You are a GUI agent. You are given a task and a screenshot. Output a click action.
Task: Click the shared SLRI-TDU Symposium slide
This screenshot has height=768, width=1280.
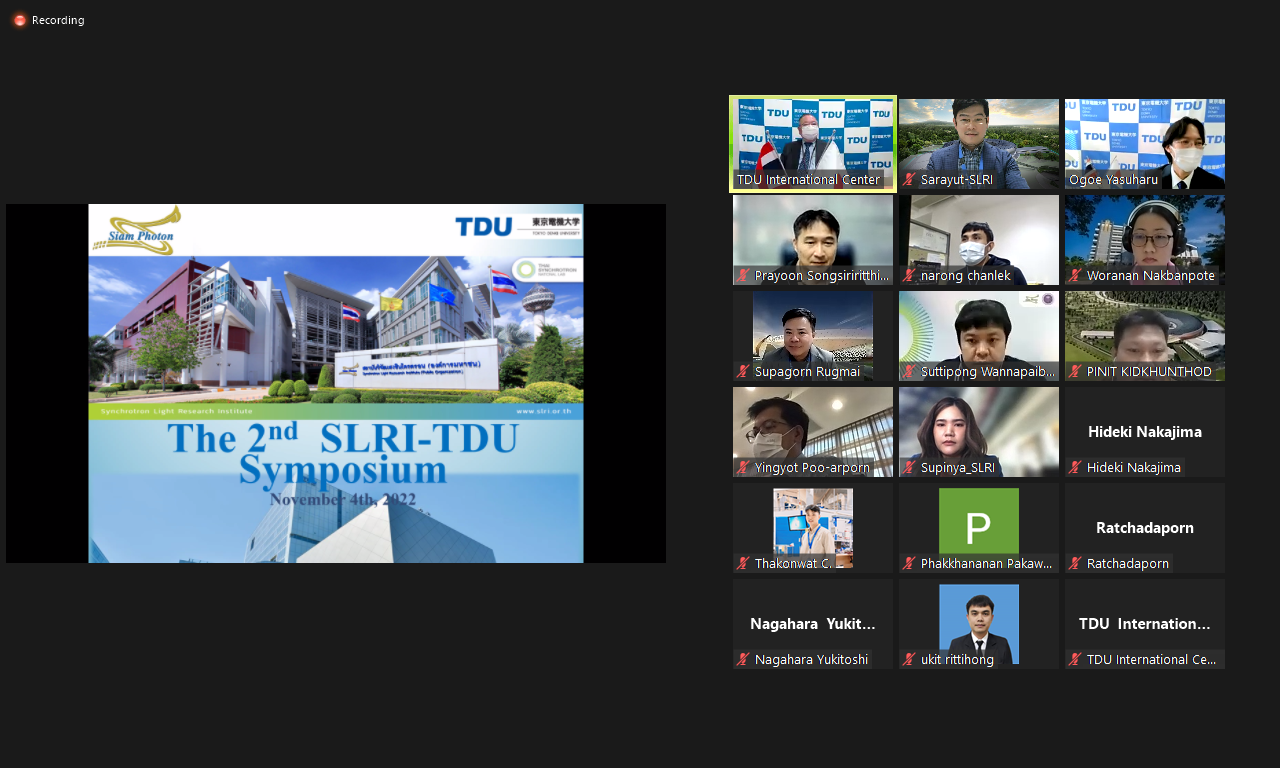coord(336,384)
